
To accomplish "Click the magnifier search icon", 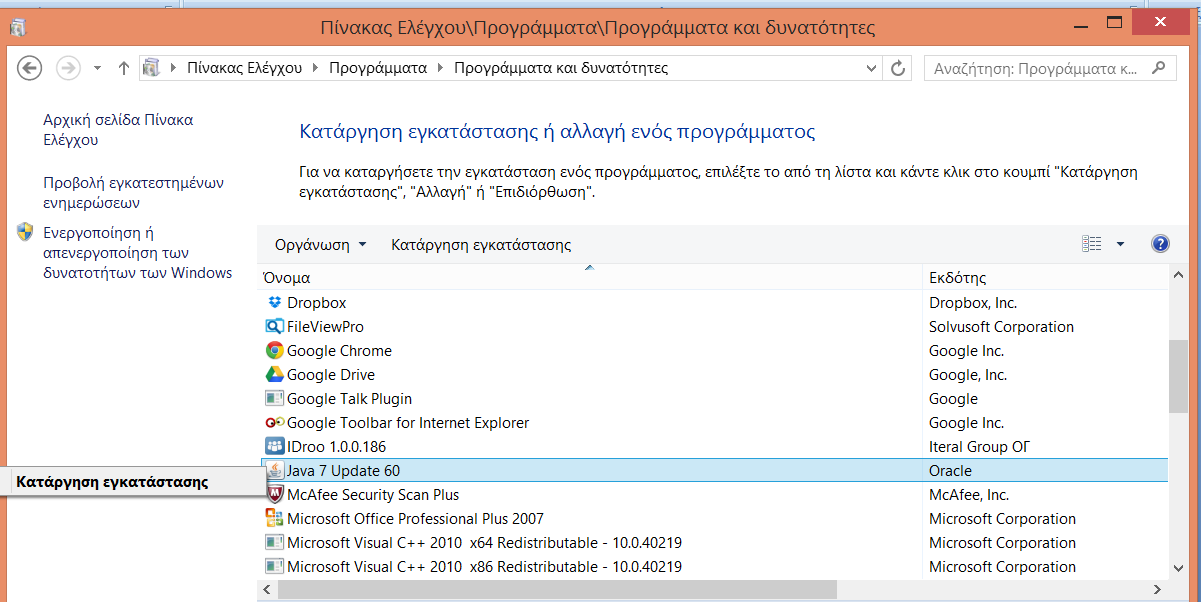I will 1160,68.
